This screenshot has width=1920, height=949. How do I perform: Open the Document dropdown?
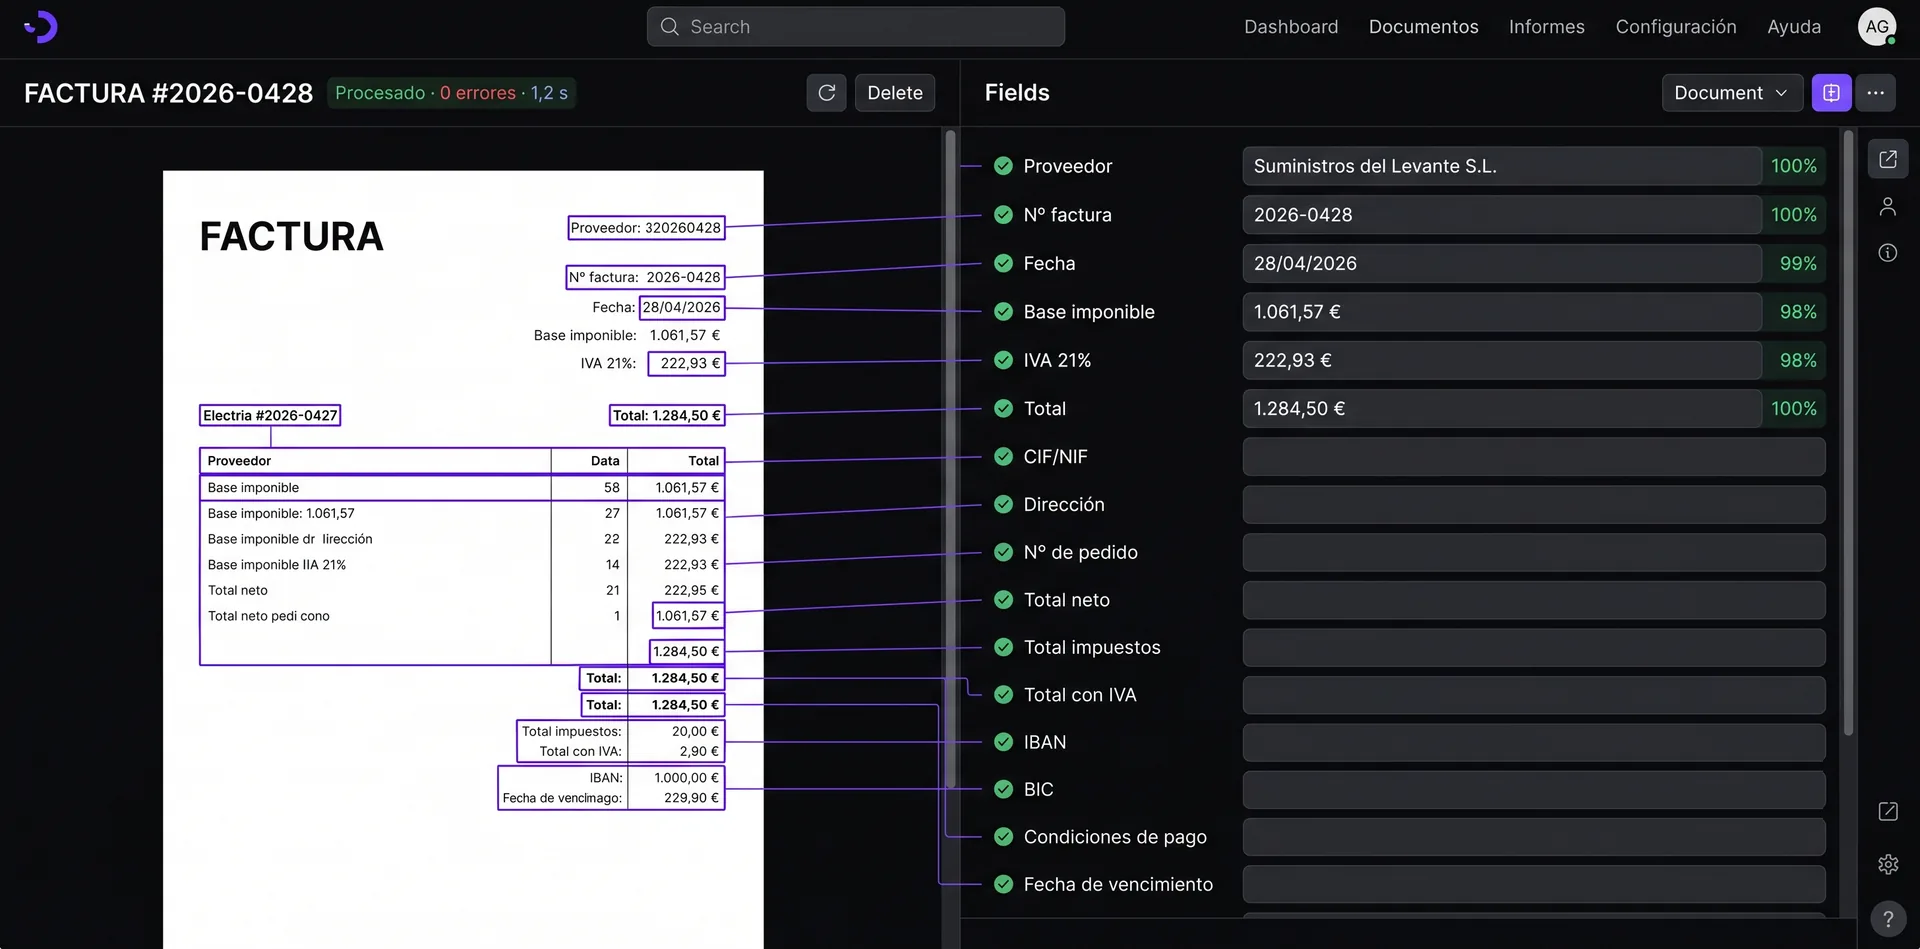click(1732, 93)
